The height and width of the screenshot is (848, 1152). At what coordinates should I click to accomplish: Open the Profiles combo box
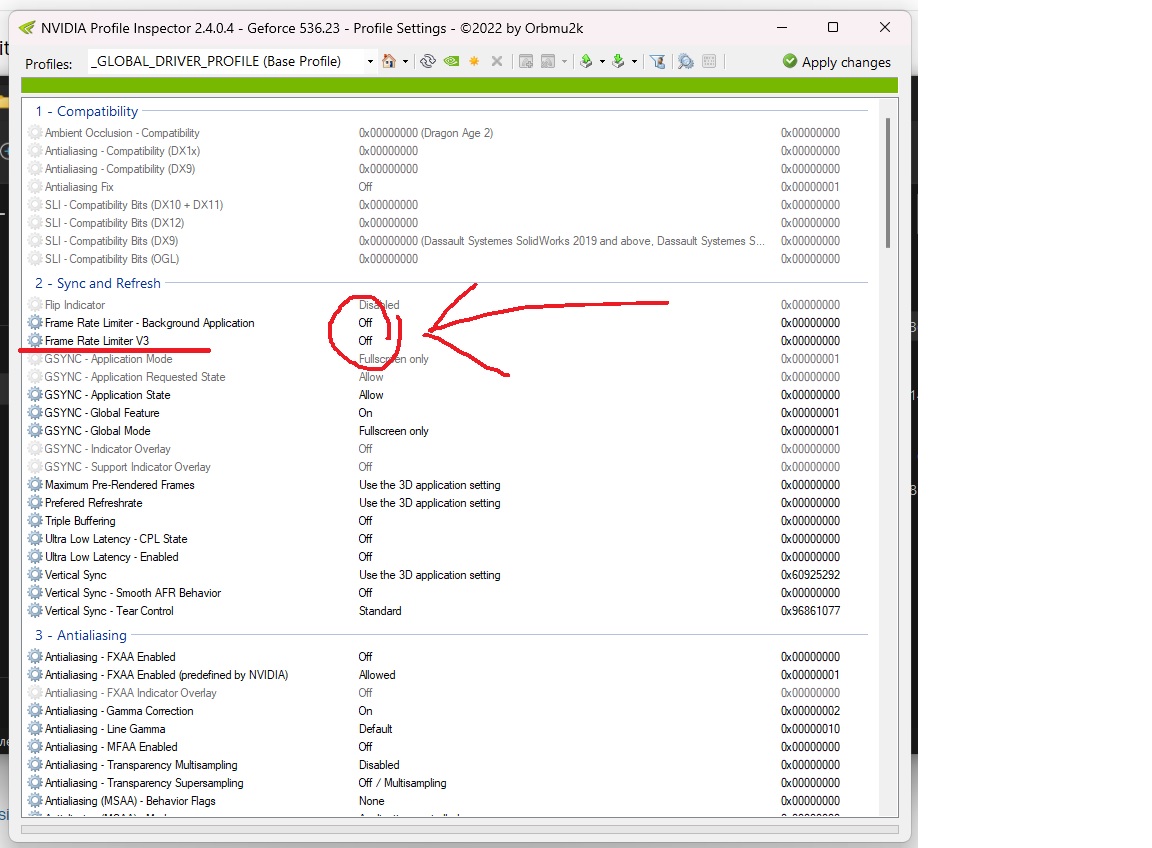232,62
